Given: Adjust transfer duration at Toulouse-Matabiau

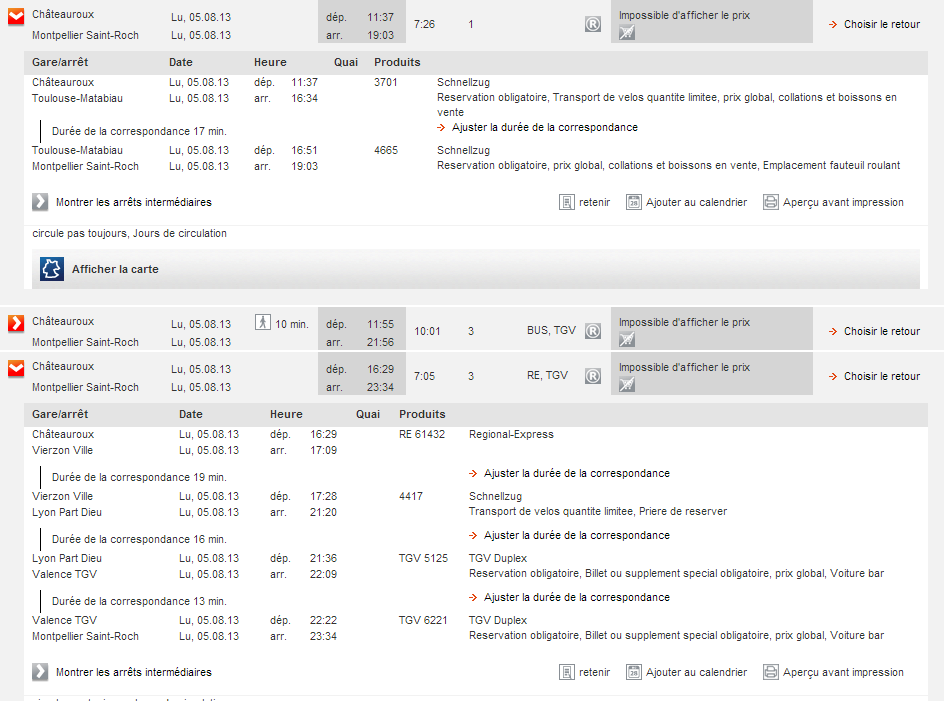Looking at the screenshot, I should (544, 127).
